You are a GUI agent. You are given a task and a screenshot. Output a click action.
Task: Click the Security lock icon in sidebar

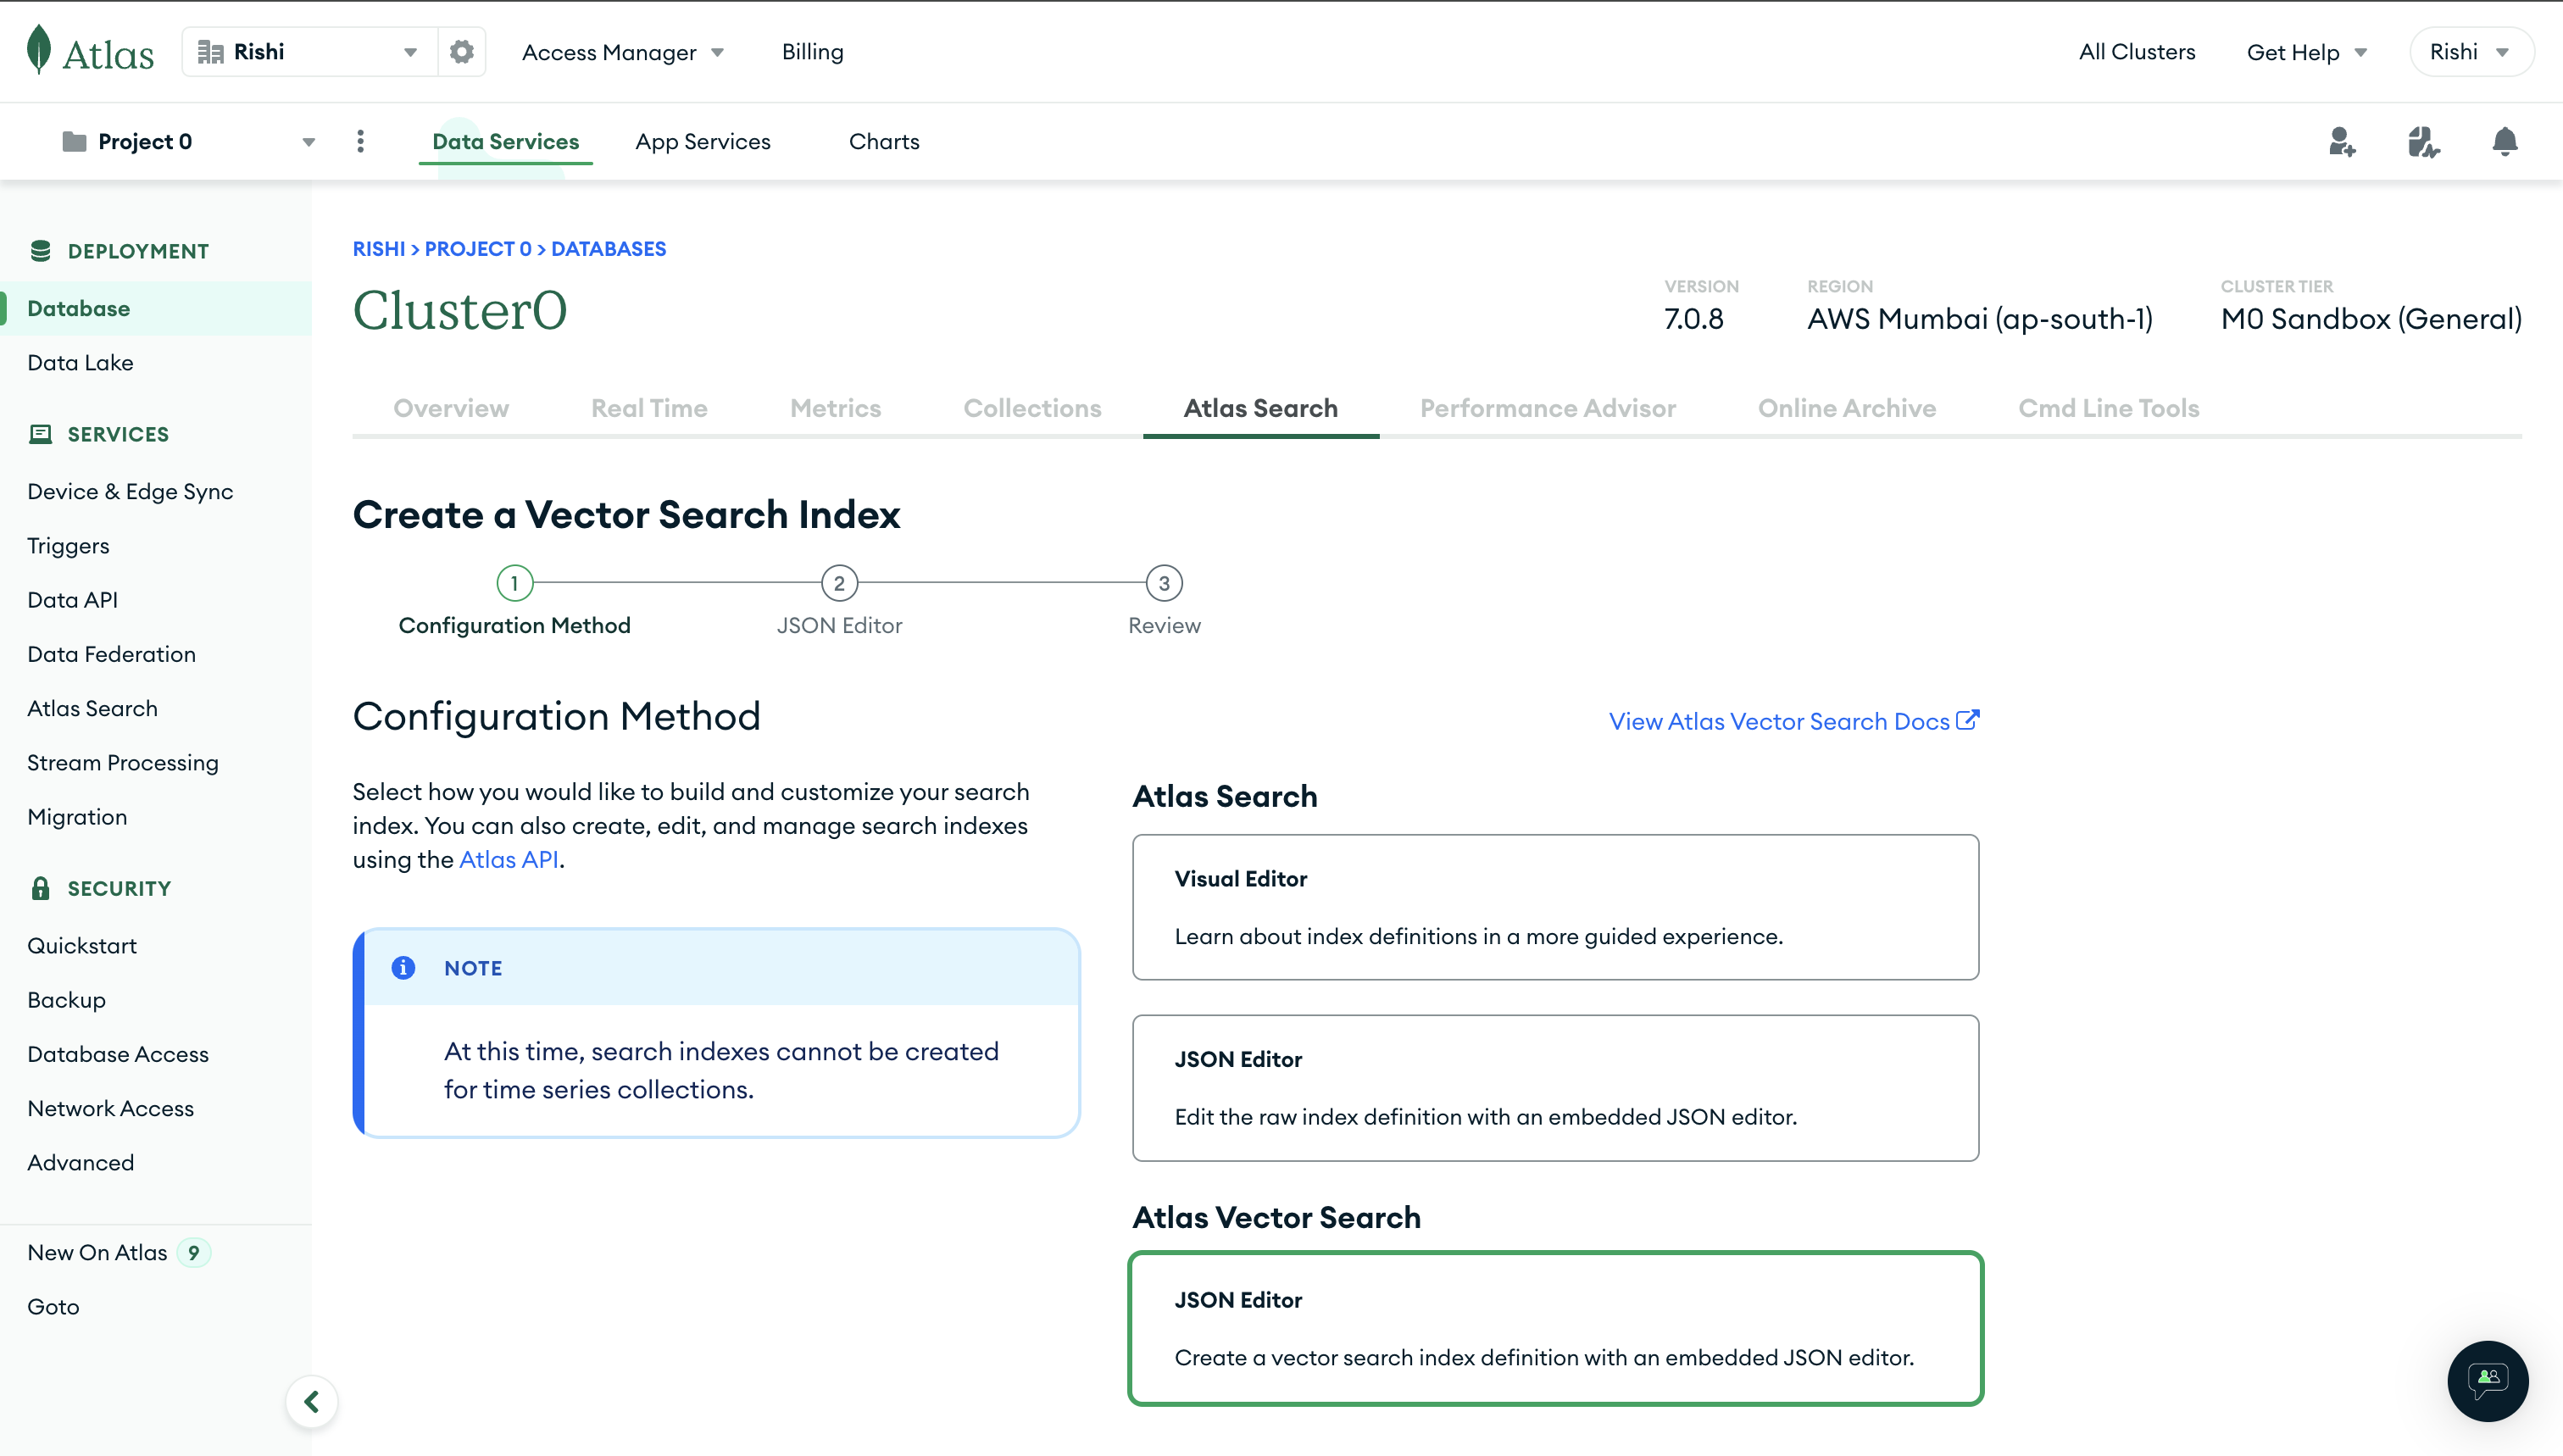39,887
